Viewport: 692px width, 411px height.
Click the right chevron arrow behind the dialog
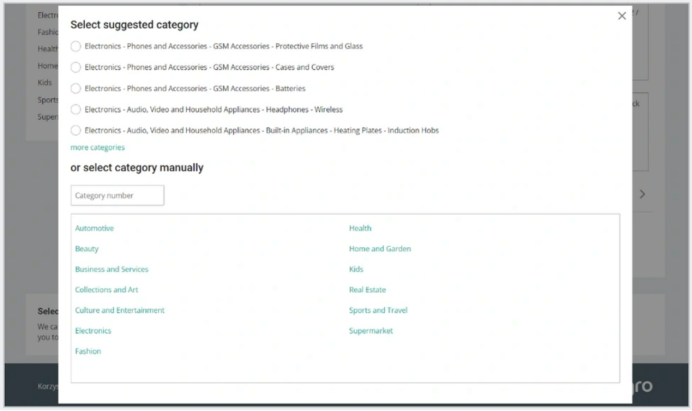pyautogui.click(x=643, y=194)
